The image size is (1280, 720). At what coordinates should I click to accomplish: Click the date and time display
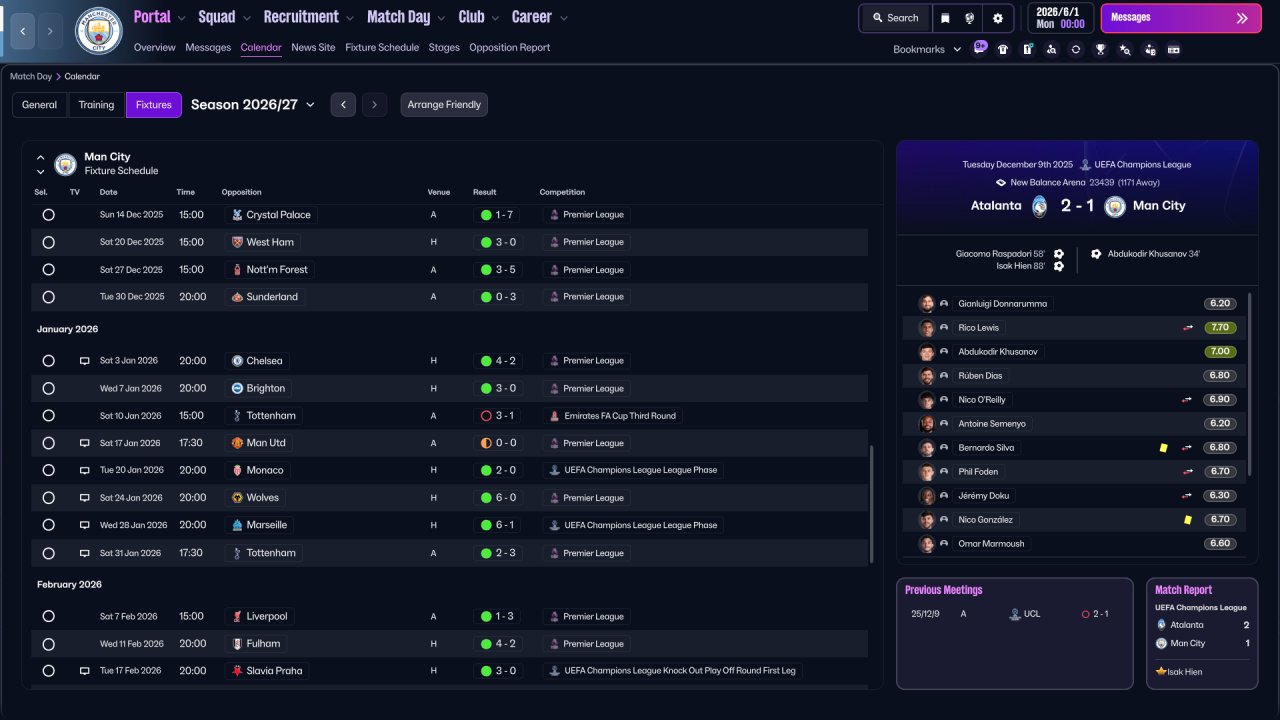[1060, 18]
